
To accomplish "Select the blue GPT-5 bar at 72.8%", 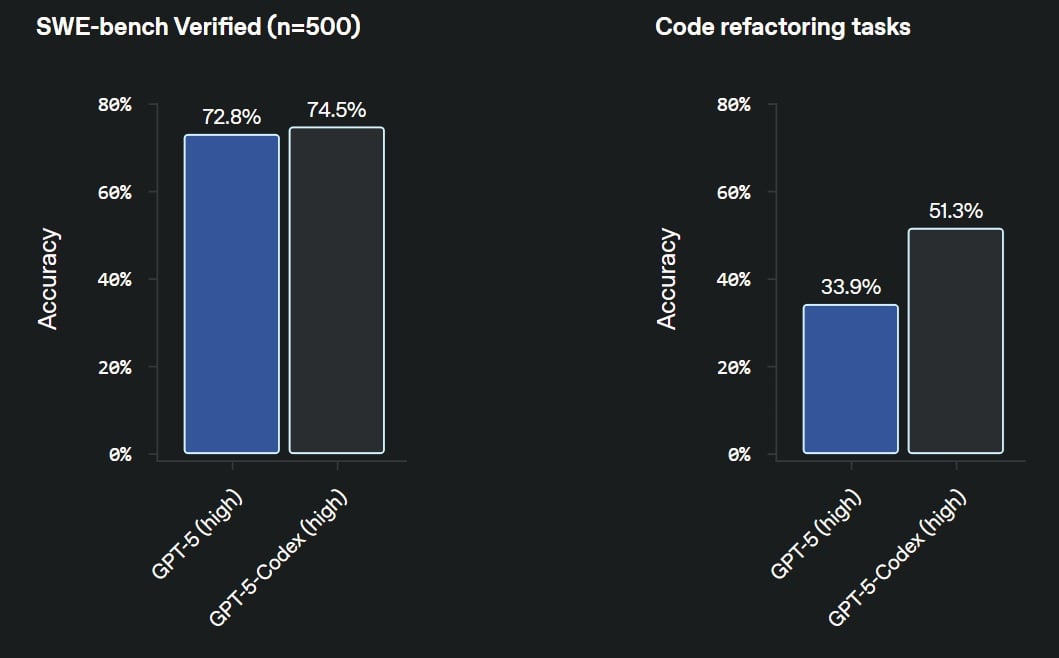I will (232, 294).
